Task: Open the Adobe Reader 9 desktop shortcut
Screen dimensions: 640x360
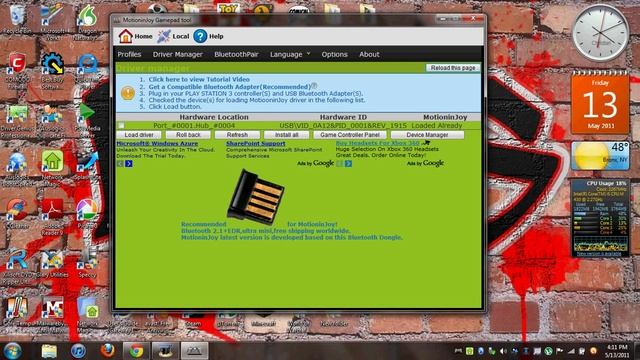Action: coord(52,216)
